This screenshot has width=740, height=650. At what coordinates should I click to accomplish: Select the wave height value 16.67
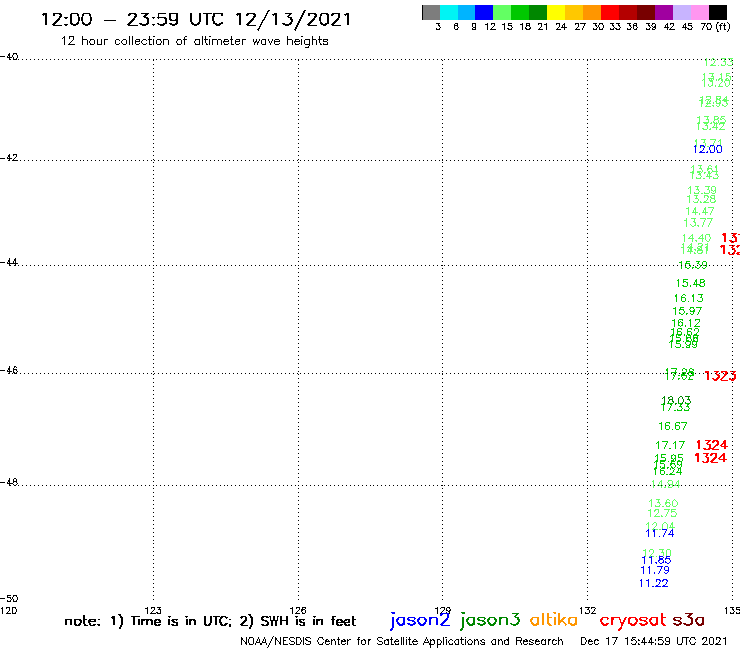click(x=673, y=426)
